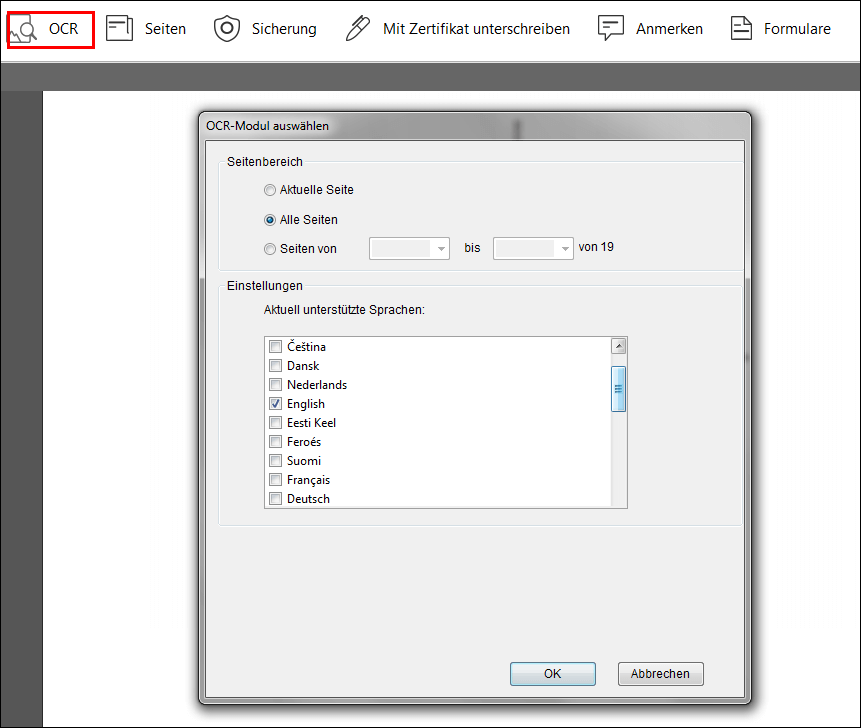
Task: Enable Français for OCR recognition
Action: [x=275, y=479]
